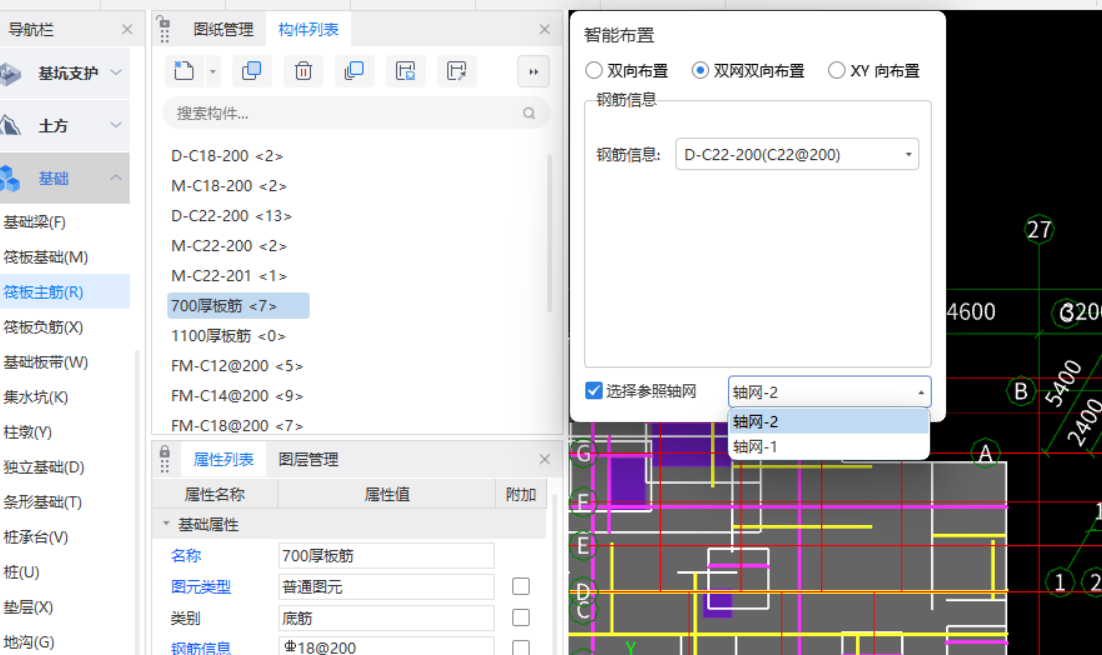Click the lock icon in component list panel

[x=162, y=22]
